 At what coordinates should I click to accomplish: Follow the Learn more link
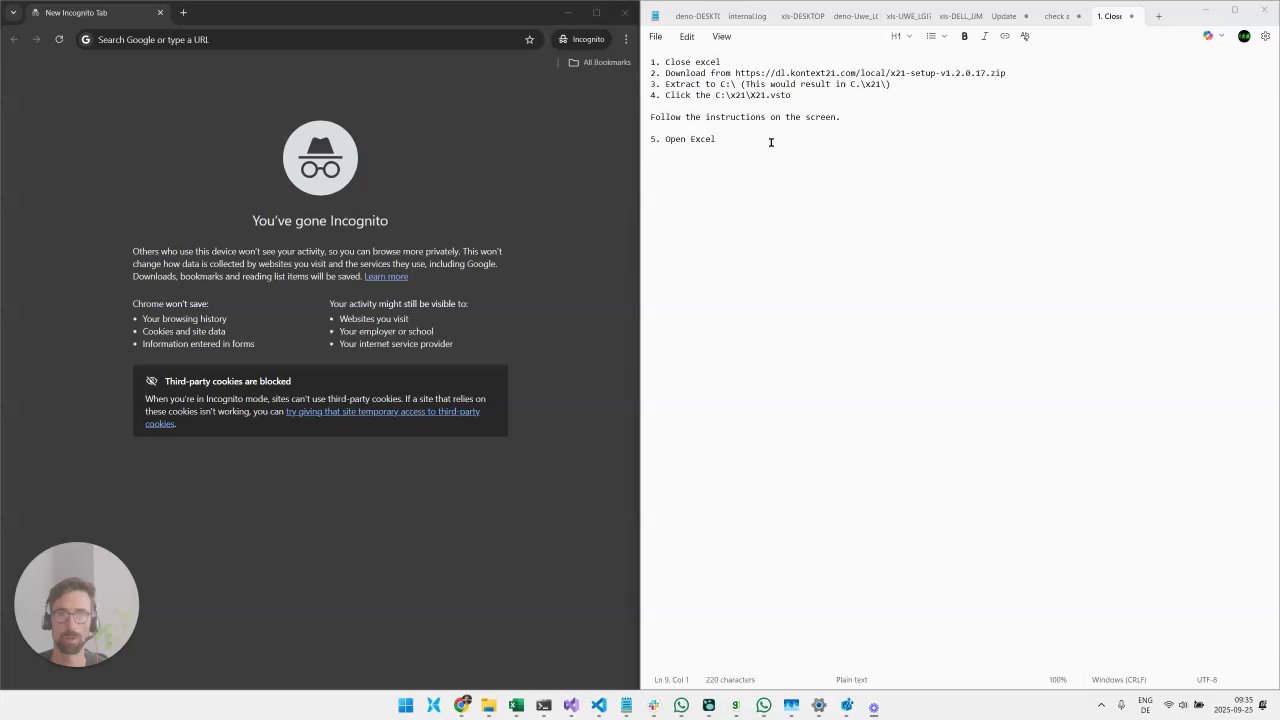386,276
